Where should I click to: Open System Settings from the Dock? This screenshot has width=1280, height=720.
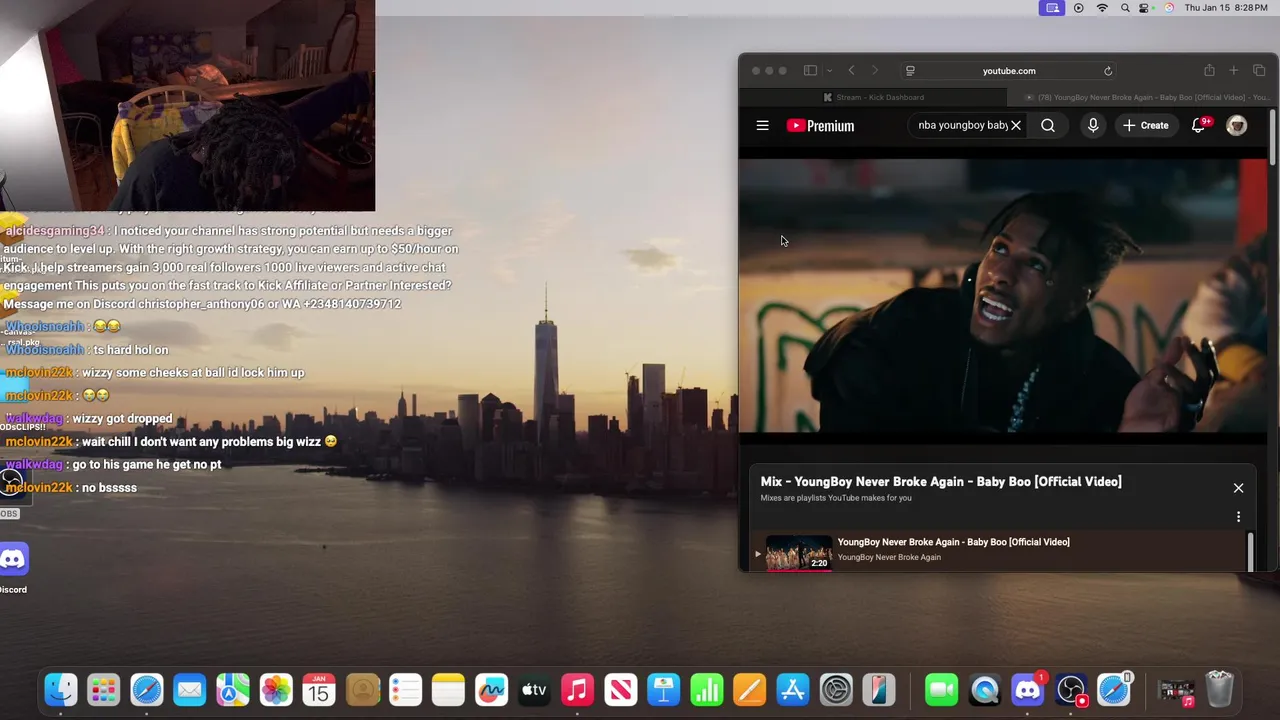pyautogui.click(x=835, y=690)
